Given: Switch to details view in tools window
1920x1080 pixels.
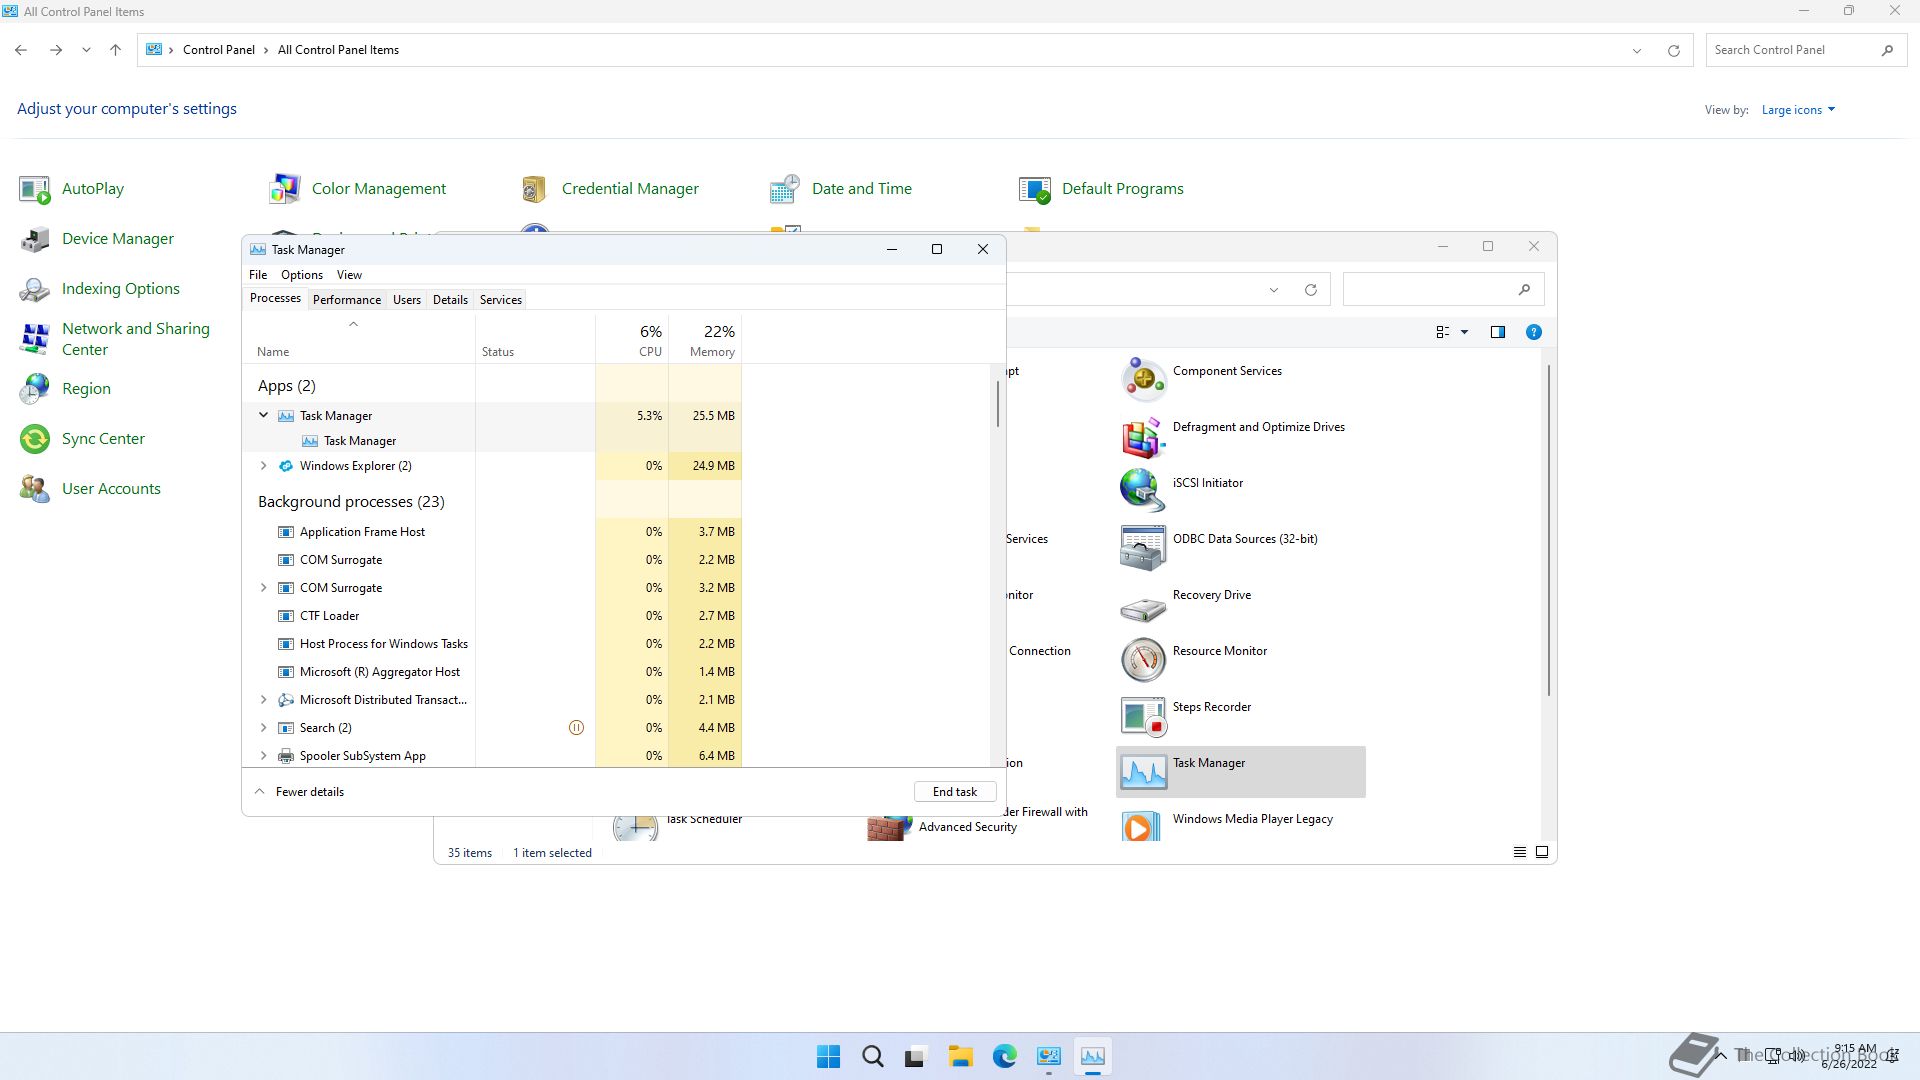Looking at the screenshot, I should (x=1519, y=852).
